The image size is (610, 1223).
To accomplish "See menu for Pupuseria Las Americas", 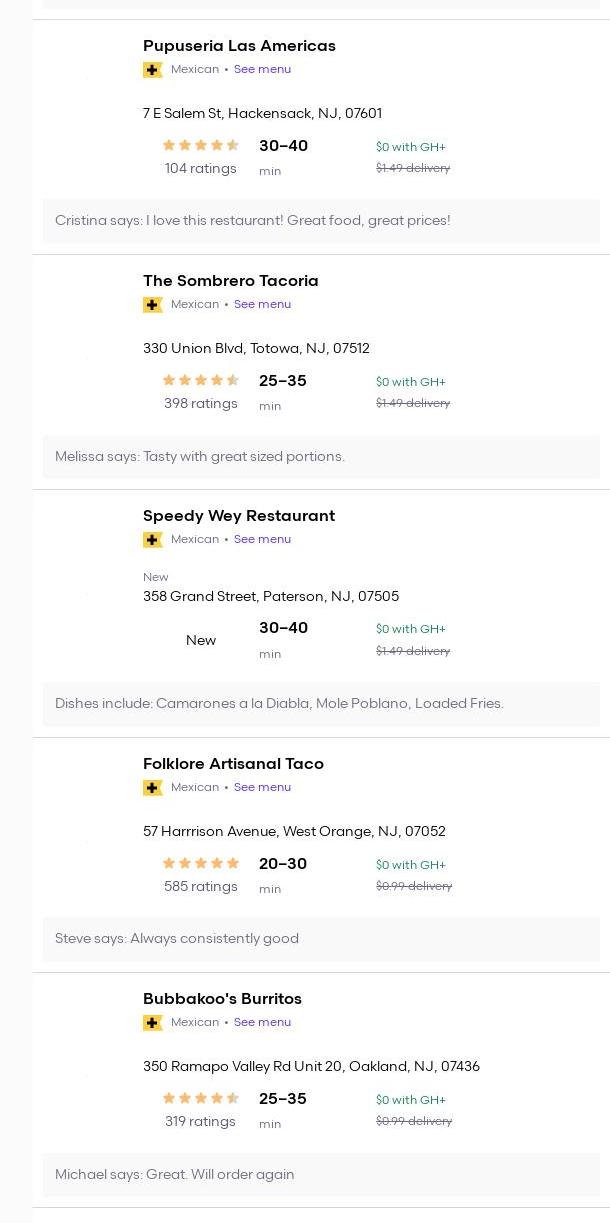I will (262, 70).
